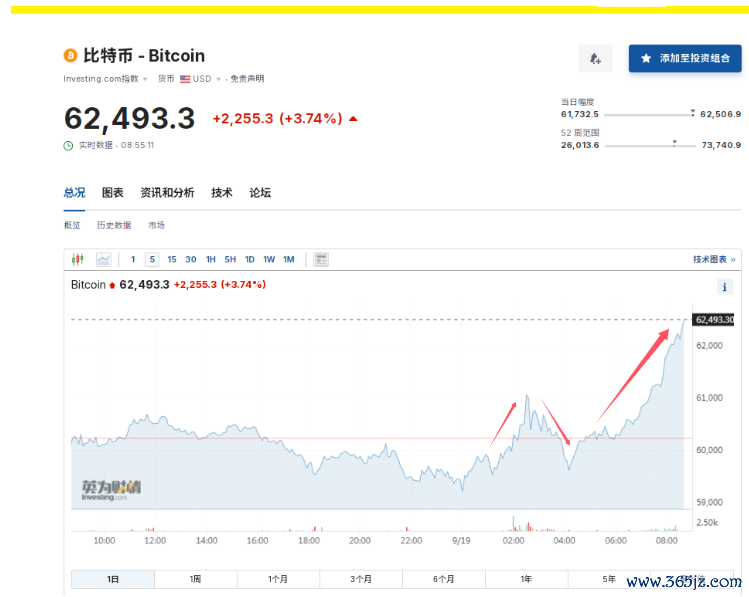Select the 1年 time range
Viewport: 749px width, 597px height.
pyautogui.click(x=526, y=579)
